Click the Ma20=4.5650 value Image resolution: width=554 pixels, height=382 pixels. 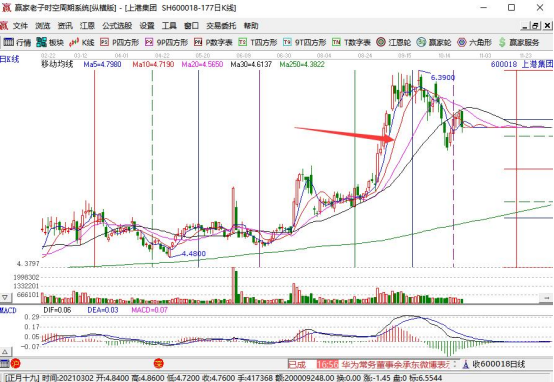pyautogui.click(x=202, y=64)
